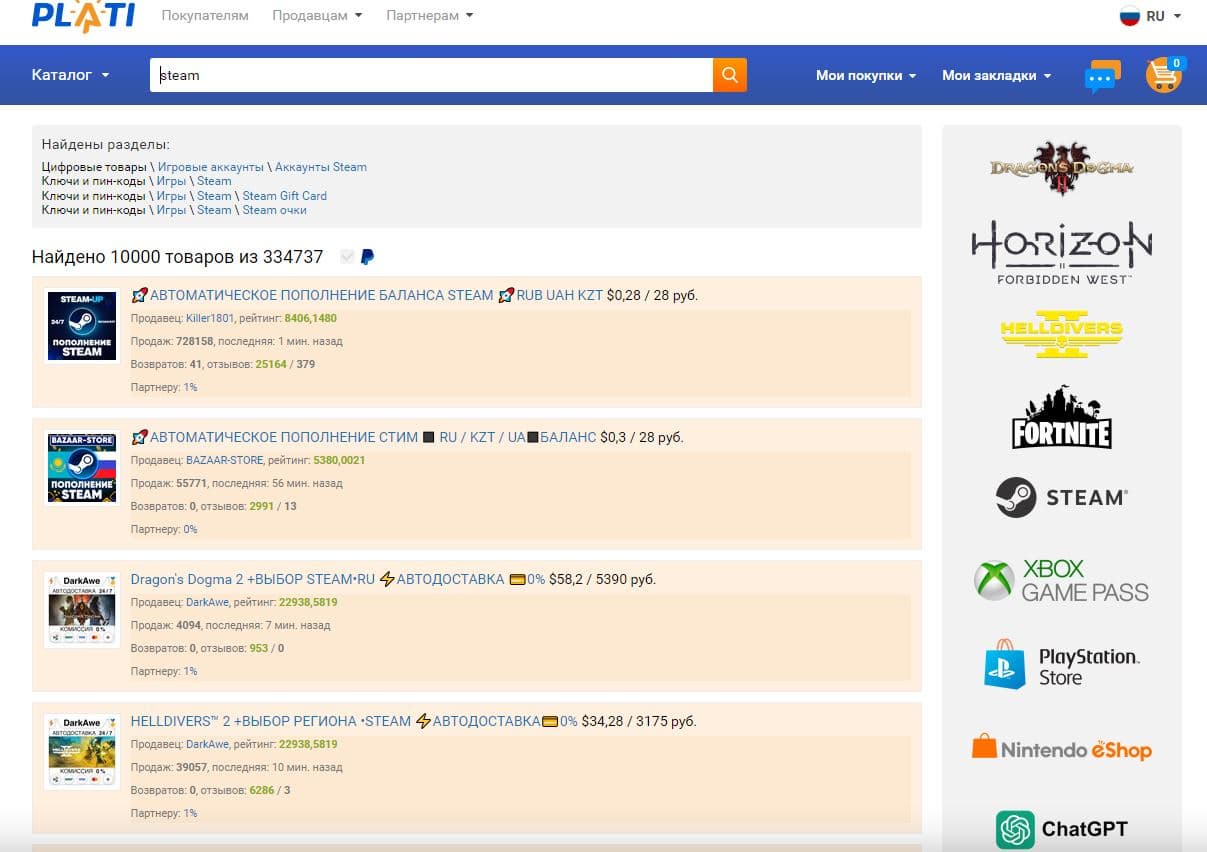Toggle the checkbox beside the PayPal icon
The height and width of the screenshot is (852, 1207).
[347, 257]
